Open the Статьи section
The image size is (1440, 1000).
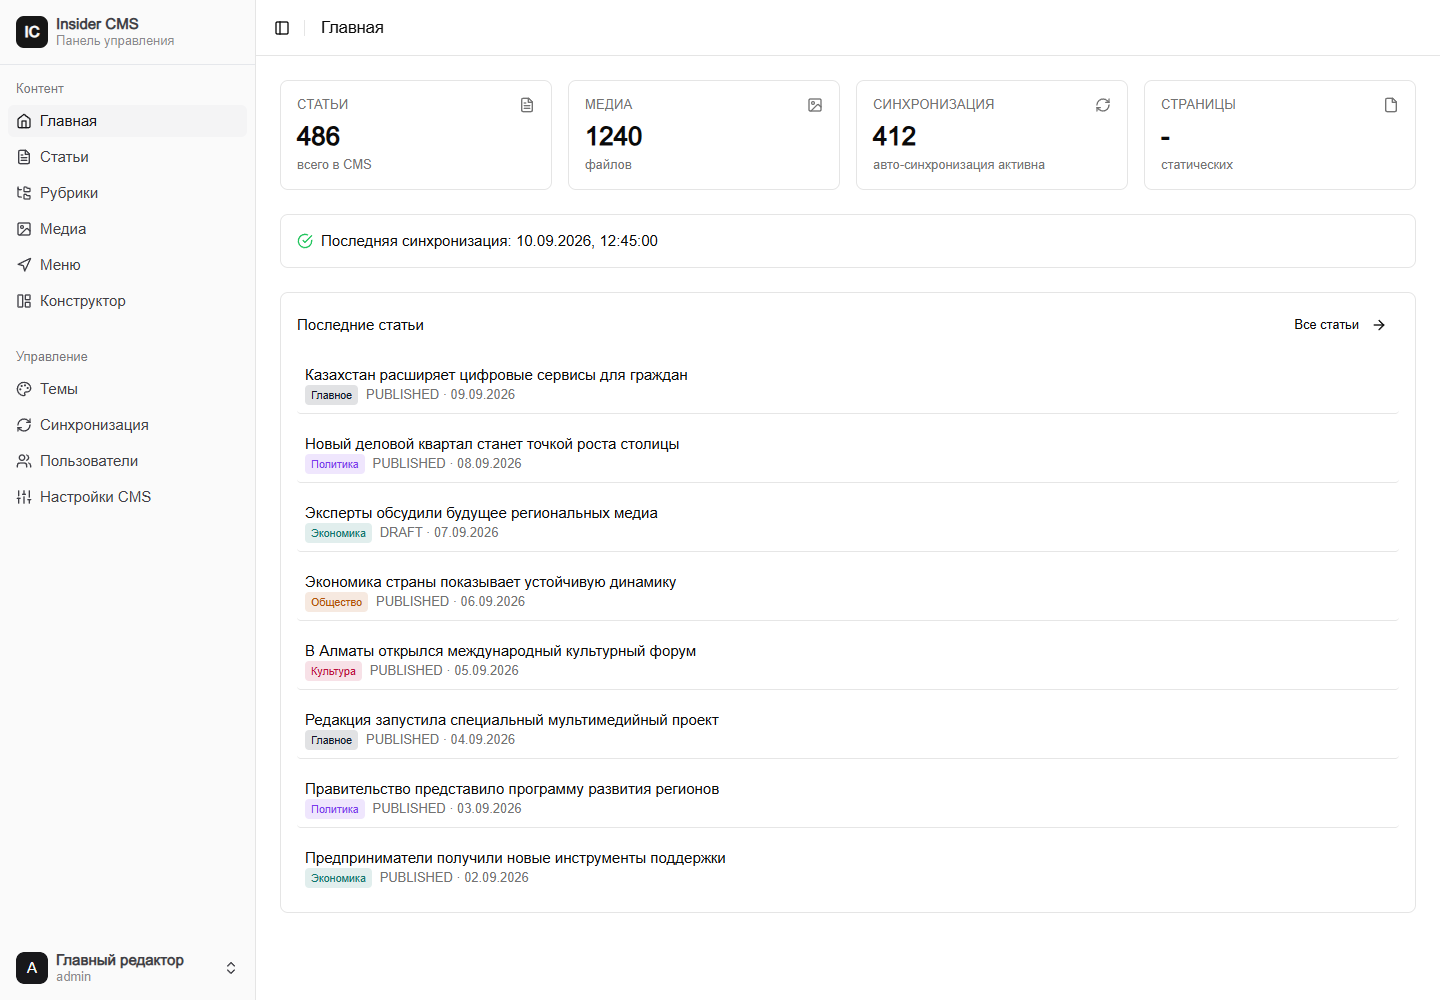128,157
